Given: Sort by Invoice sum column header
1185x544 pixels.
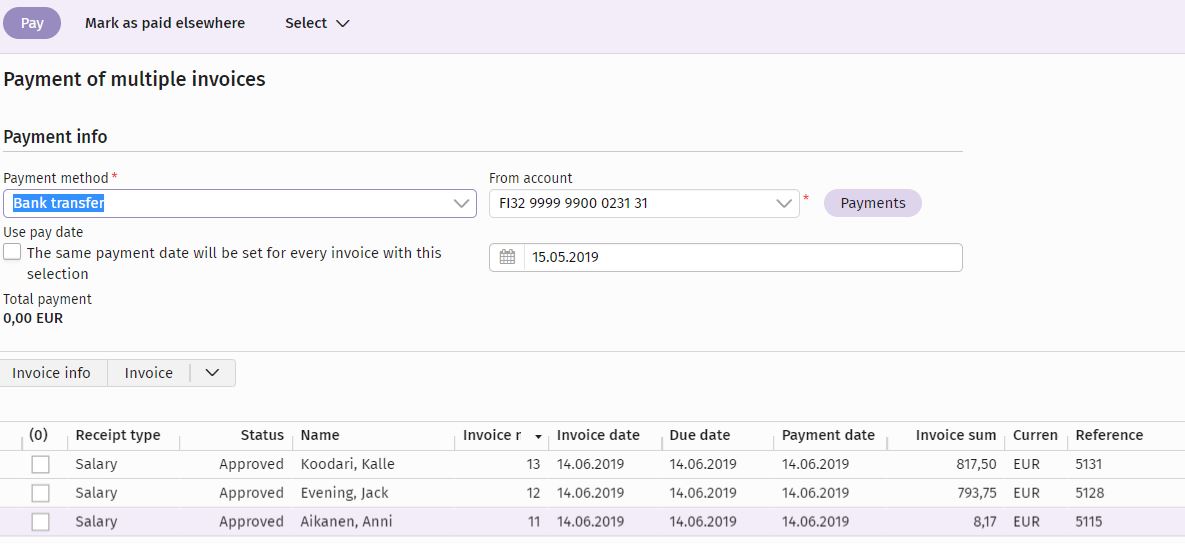Looking at the screenshot, I should coord(956,435).
